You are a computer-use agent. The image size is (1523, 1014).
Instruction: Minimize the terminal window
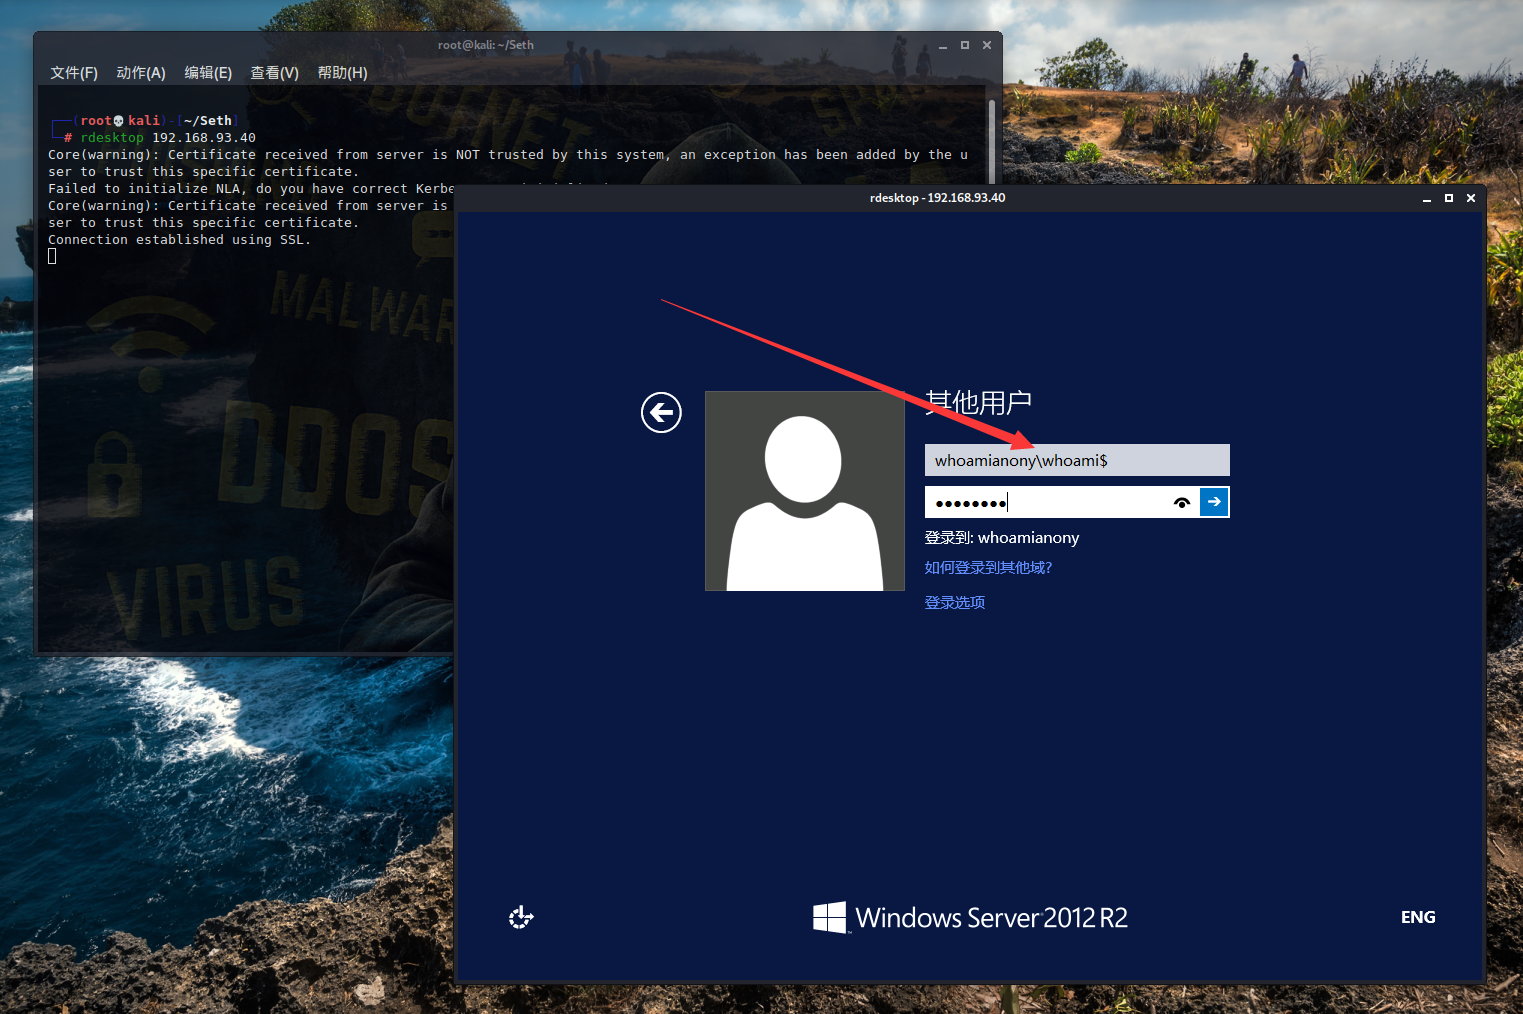[943, 45]
